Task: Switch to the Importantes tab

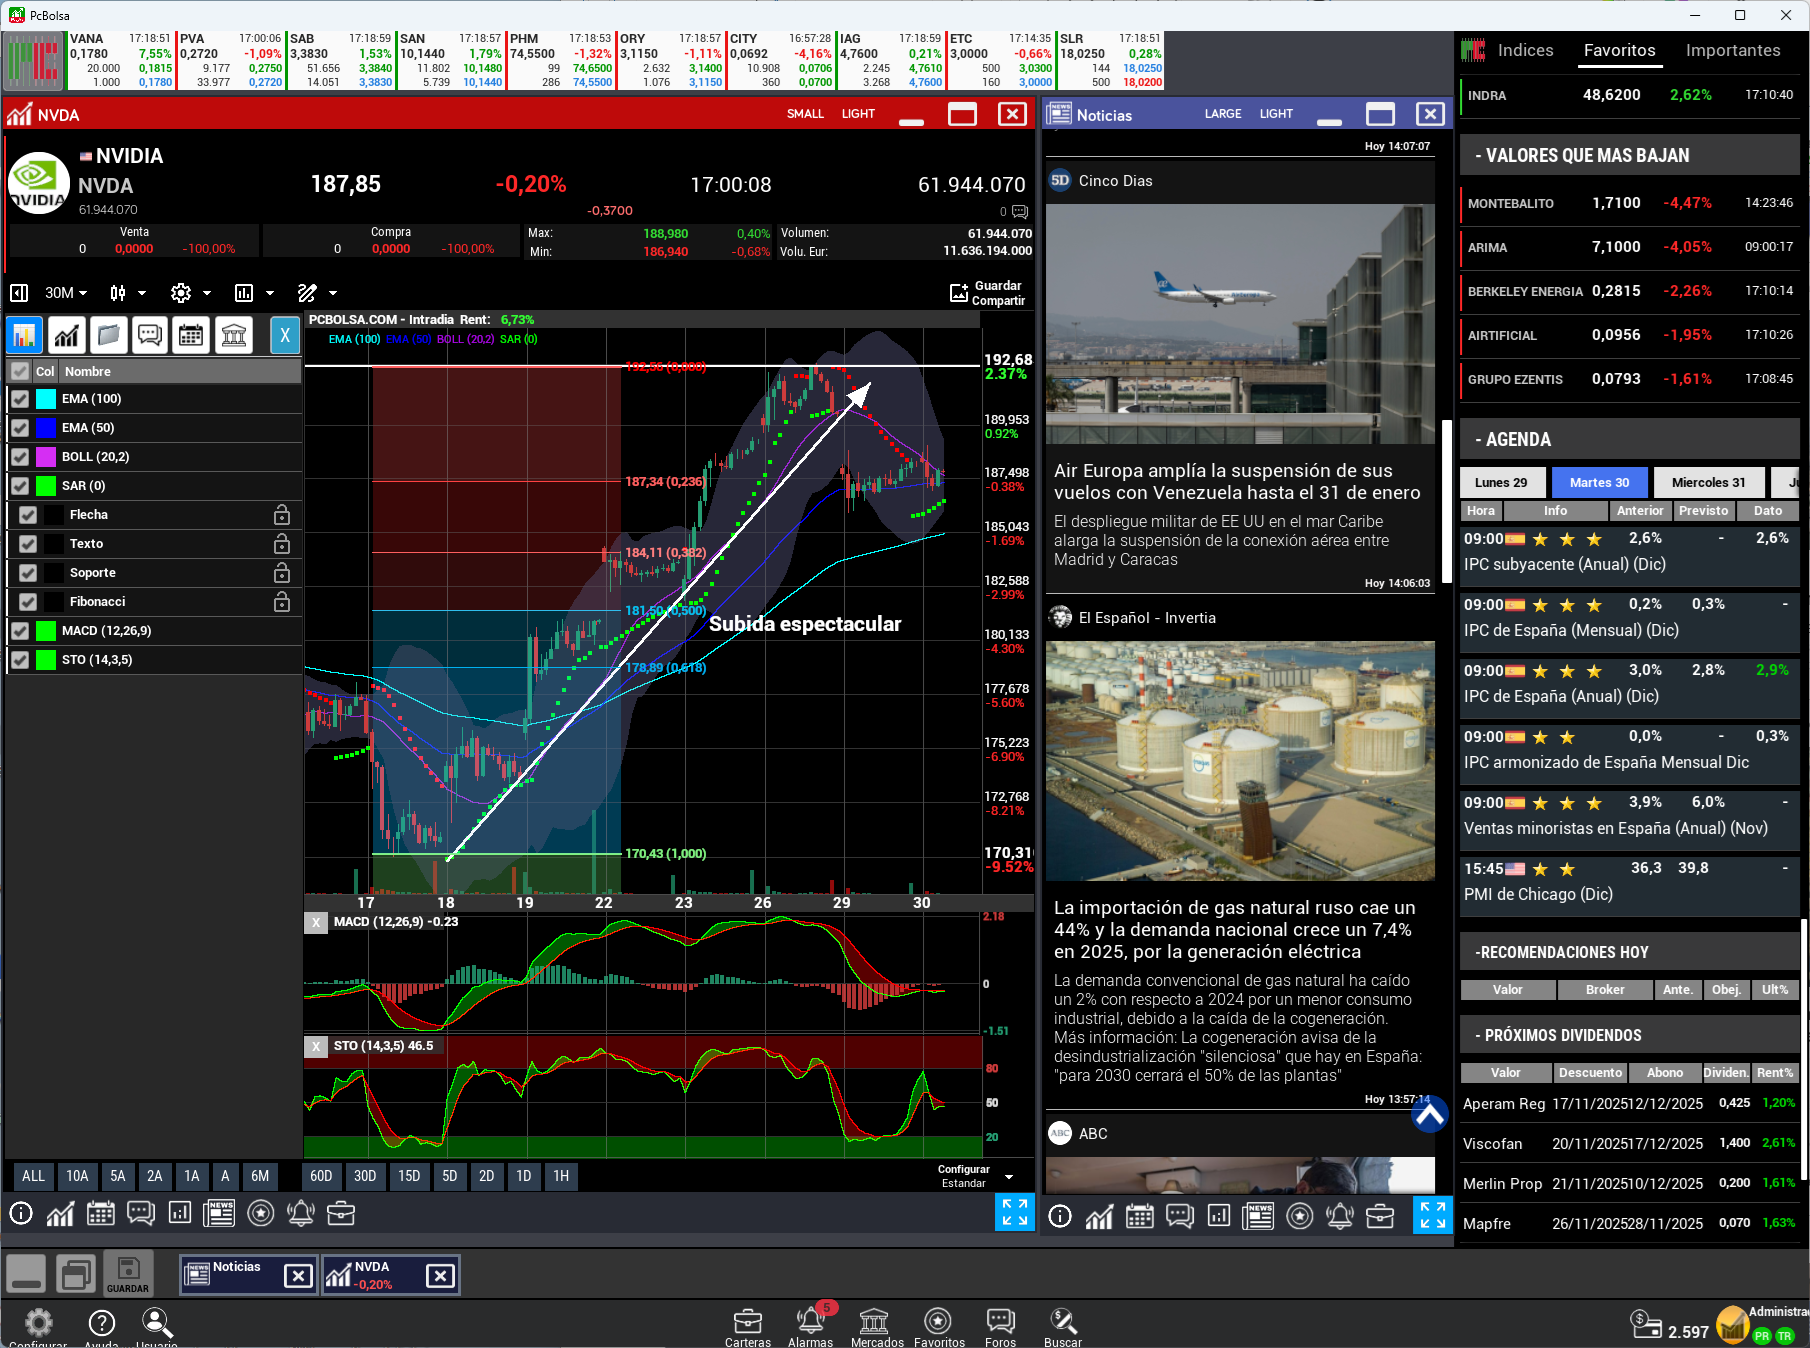Action: click(x=1733, y=51)
